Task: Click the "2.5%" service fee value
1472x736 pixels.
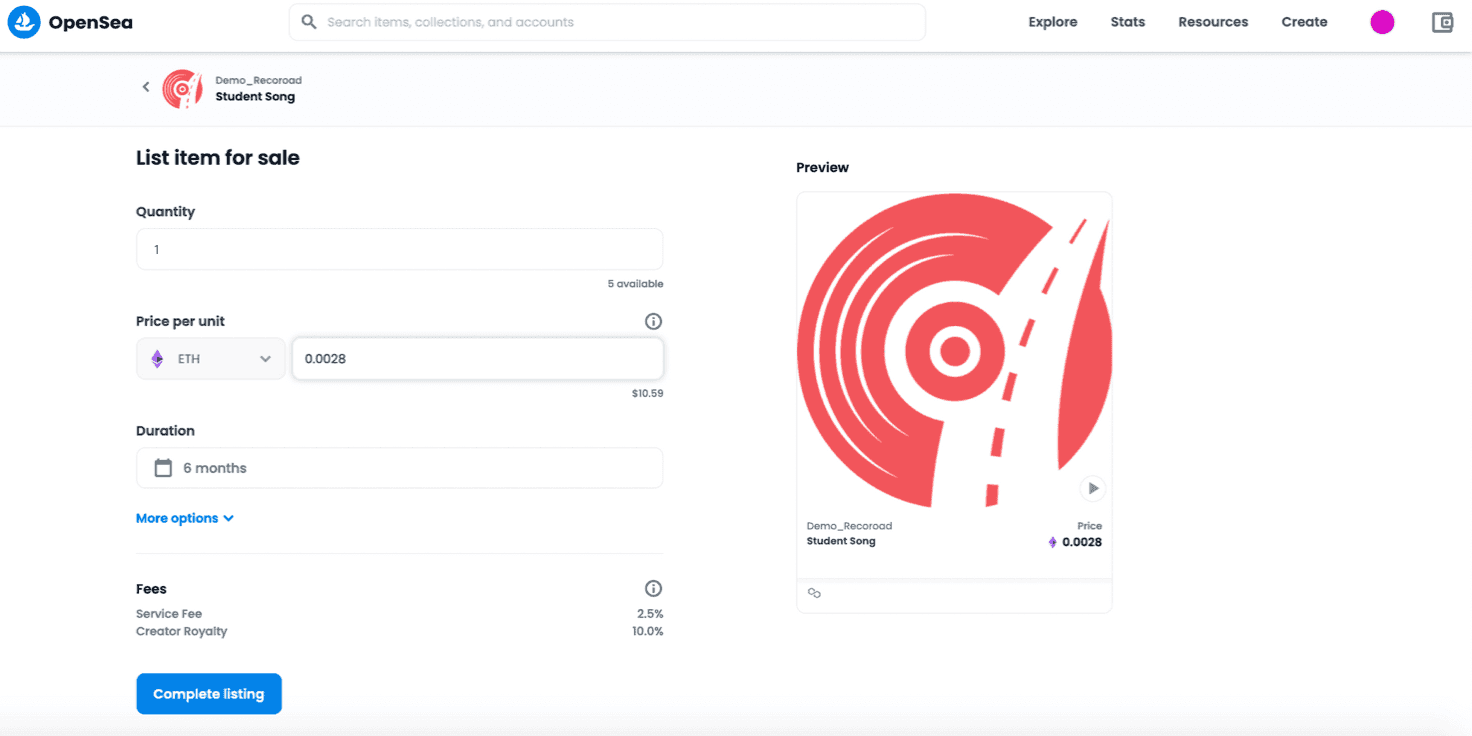Action: [649, 614]
